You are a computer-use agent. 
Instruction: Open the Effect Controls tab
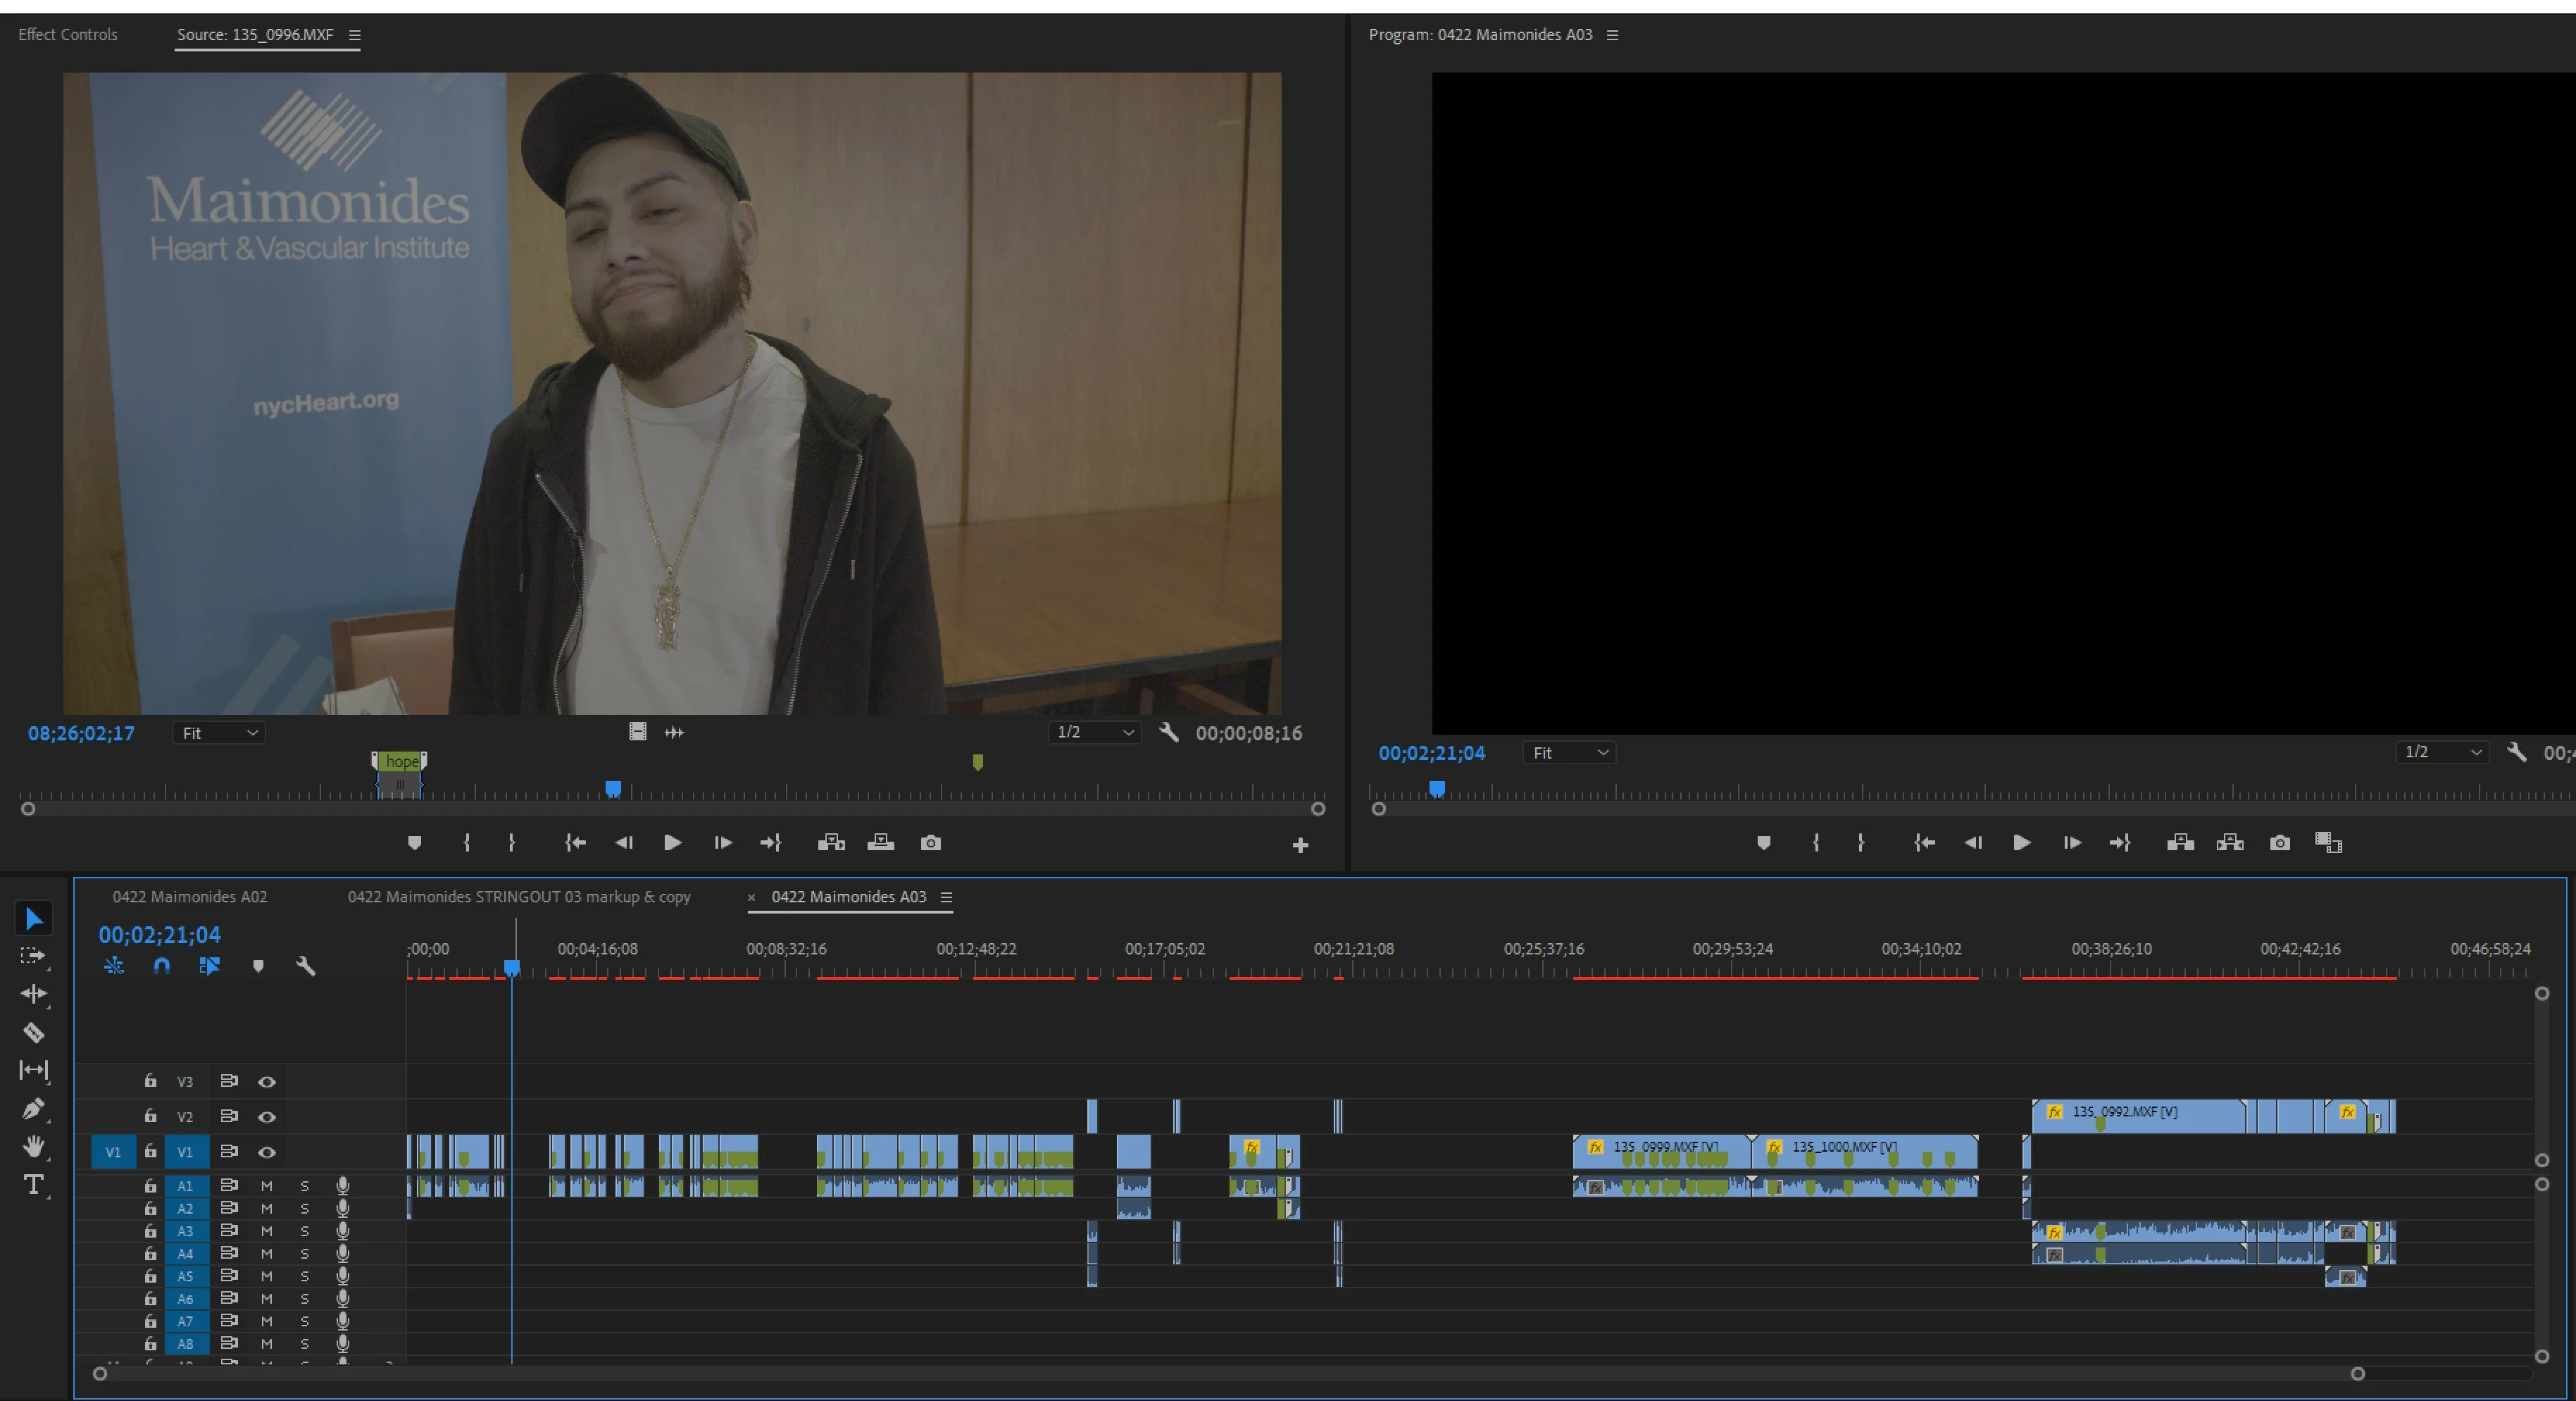point(68,35)
